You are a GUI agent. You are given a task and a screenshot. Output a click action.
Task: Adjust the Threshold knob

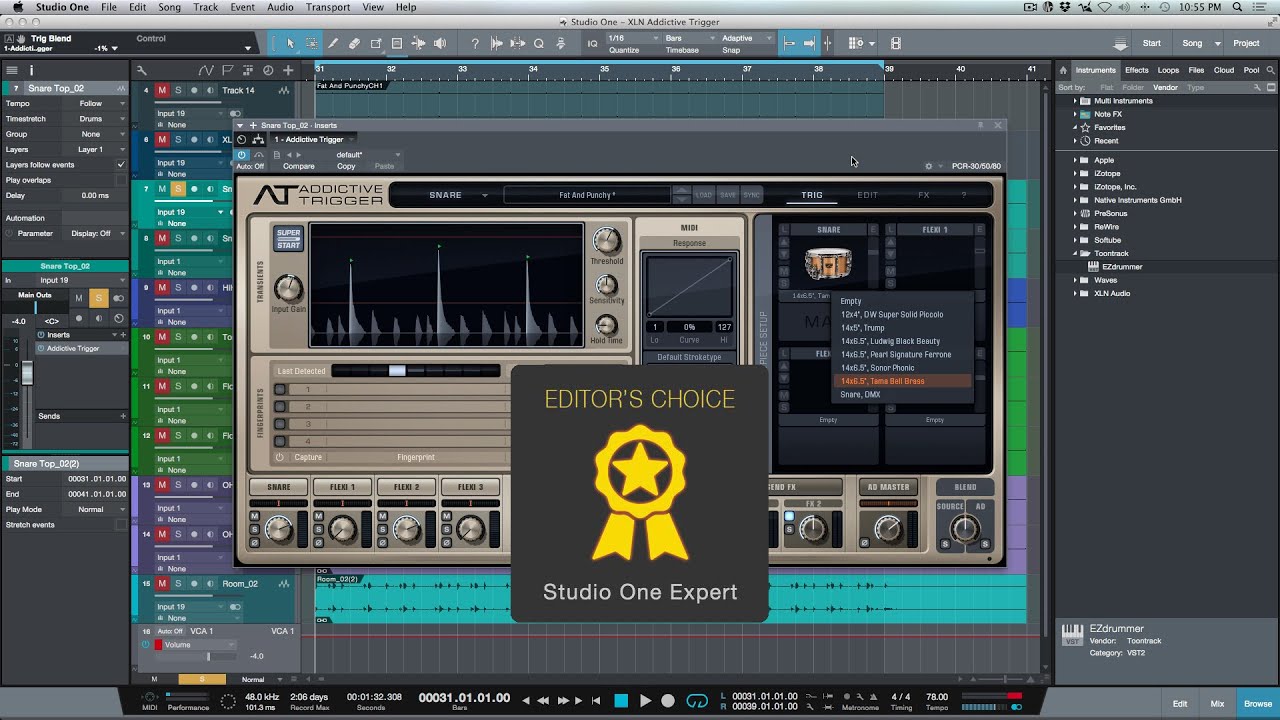pyautogui.click(x=606, y=240)
